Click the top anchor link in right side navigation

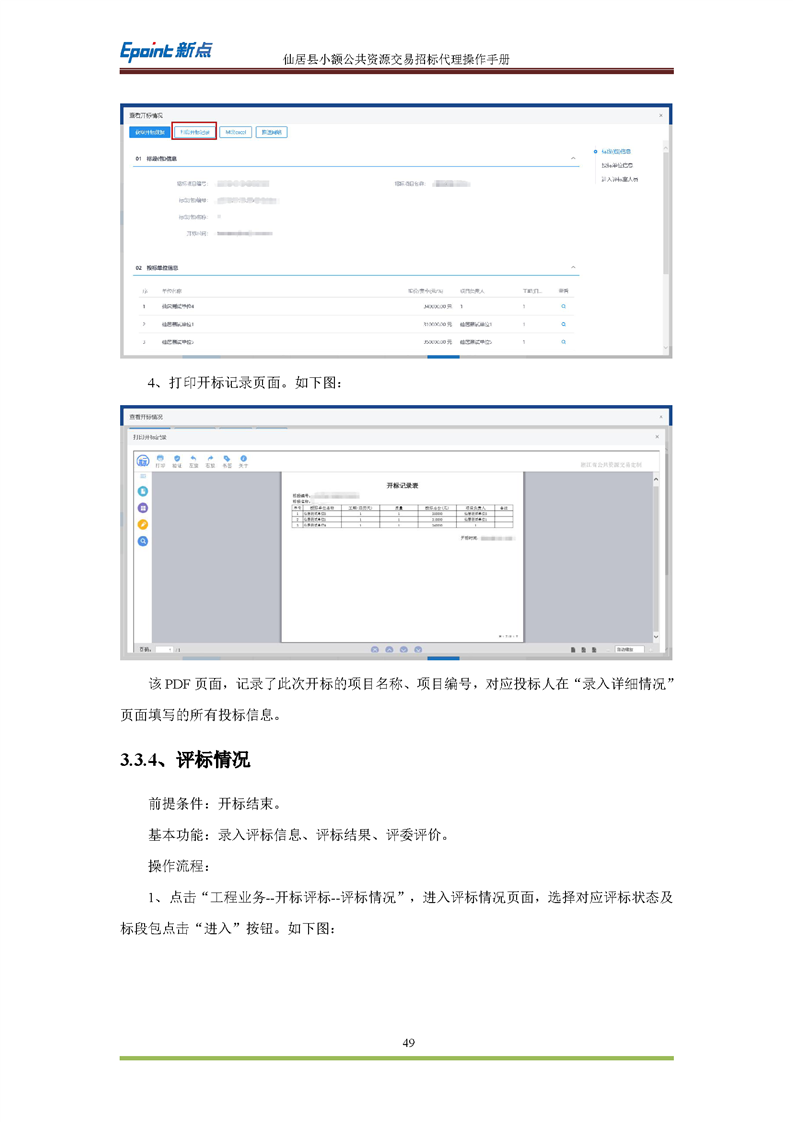coord(616,152)
